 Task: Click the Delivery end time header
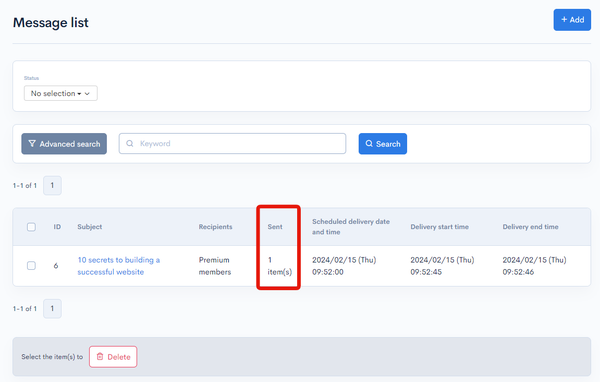point(530,227)
